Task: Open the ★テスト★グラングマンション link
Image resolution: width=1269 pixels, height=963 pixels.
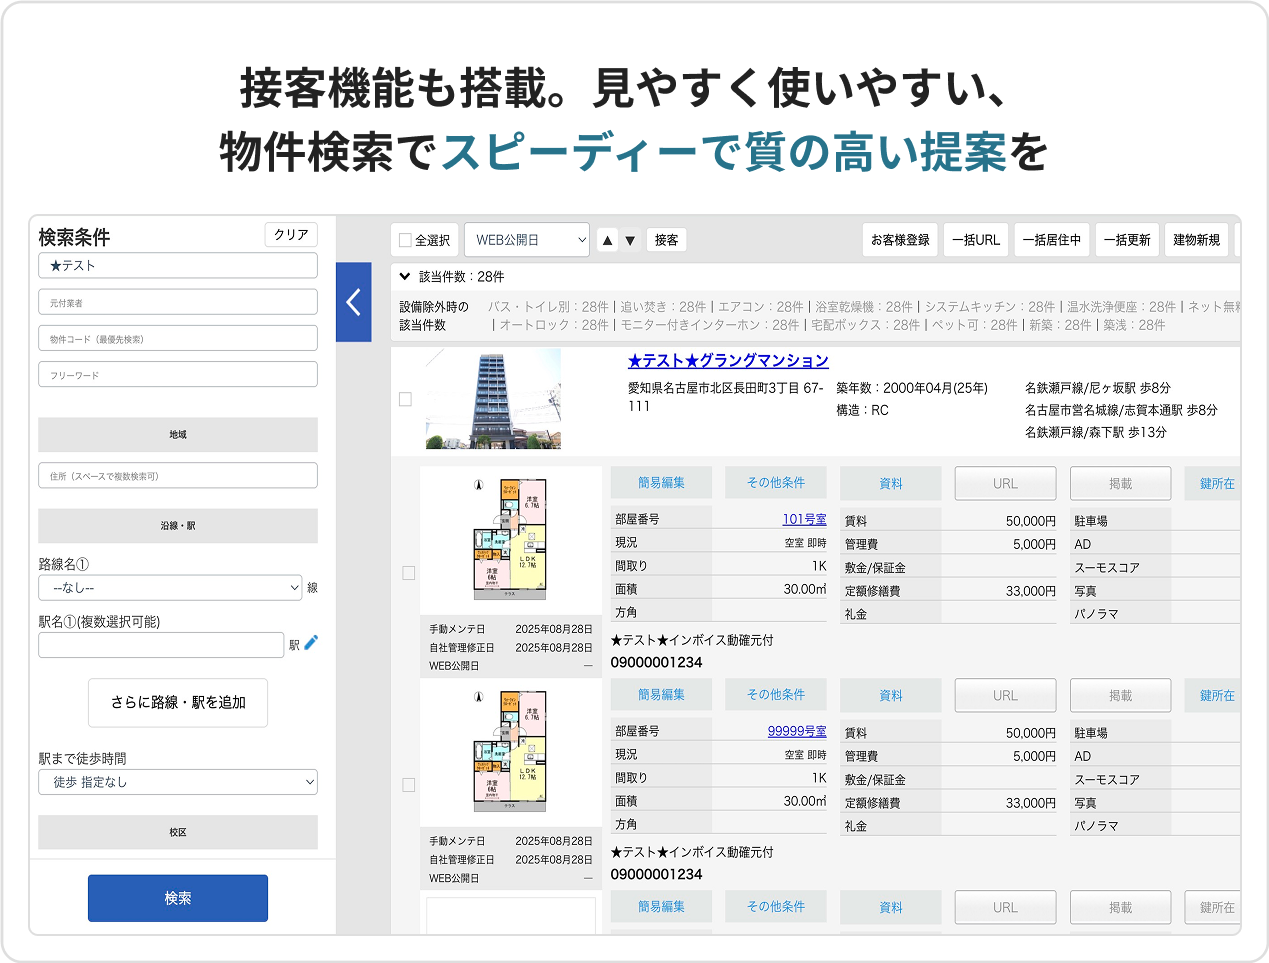Action: 728,361
